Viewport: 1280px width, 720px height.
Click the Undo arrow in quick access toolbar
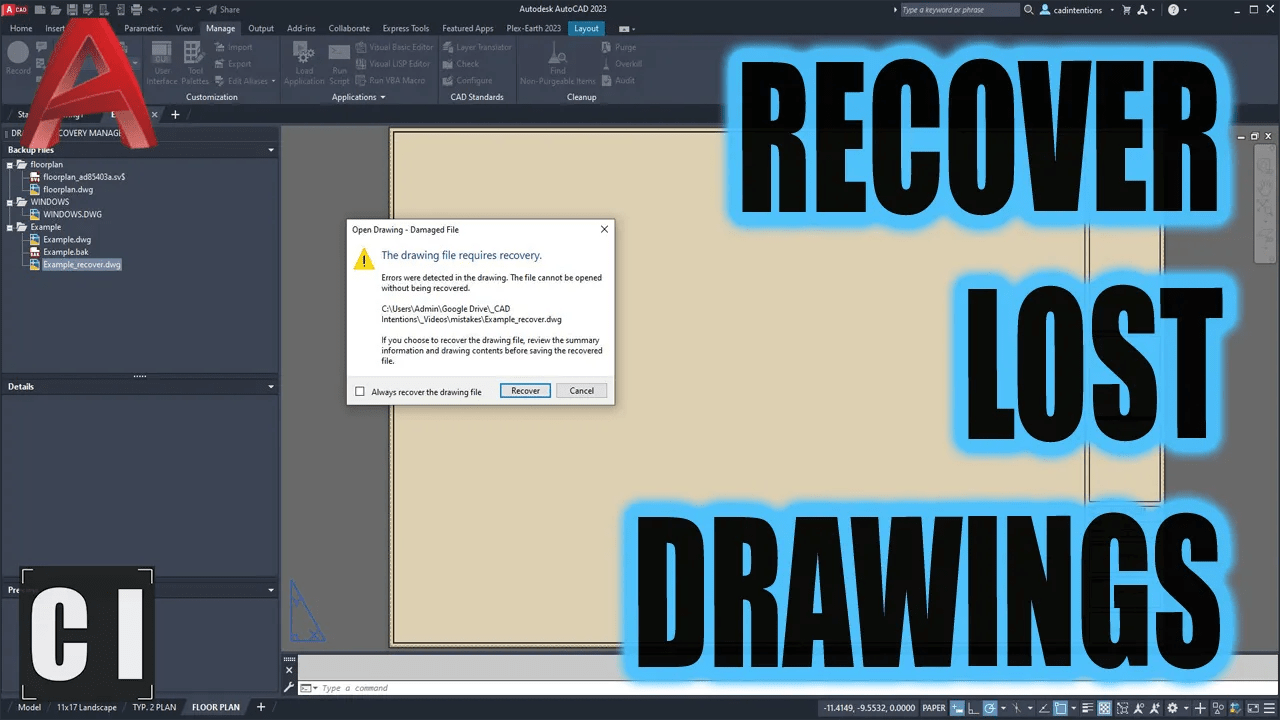click(152, 9)
